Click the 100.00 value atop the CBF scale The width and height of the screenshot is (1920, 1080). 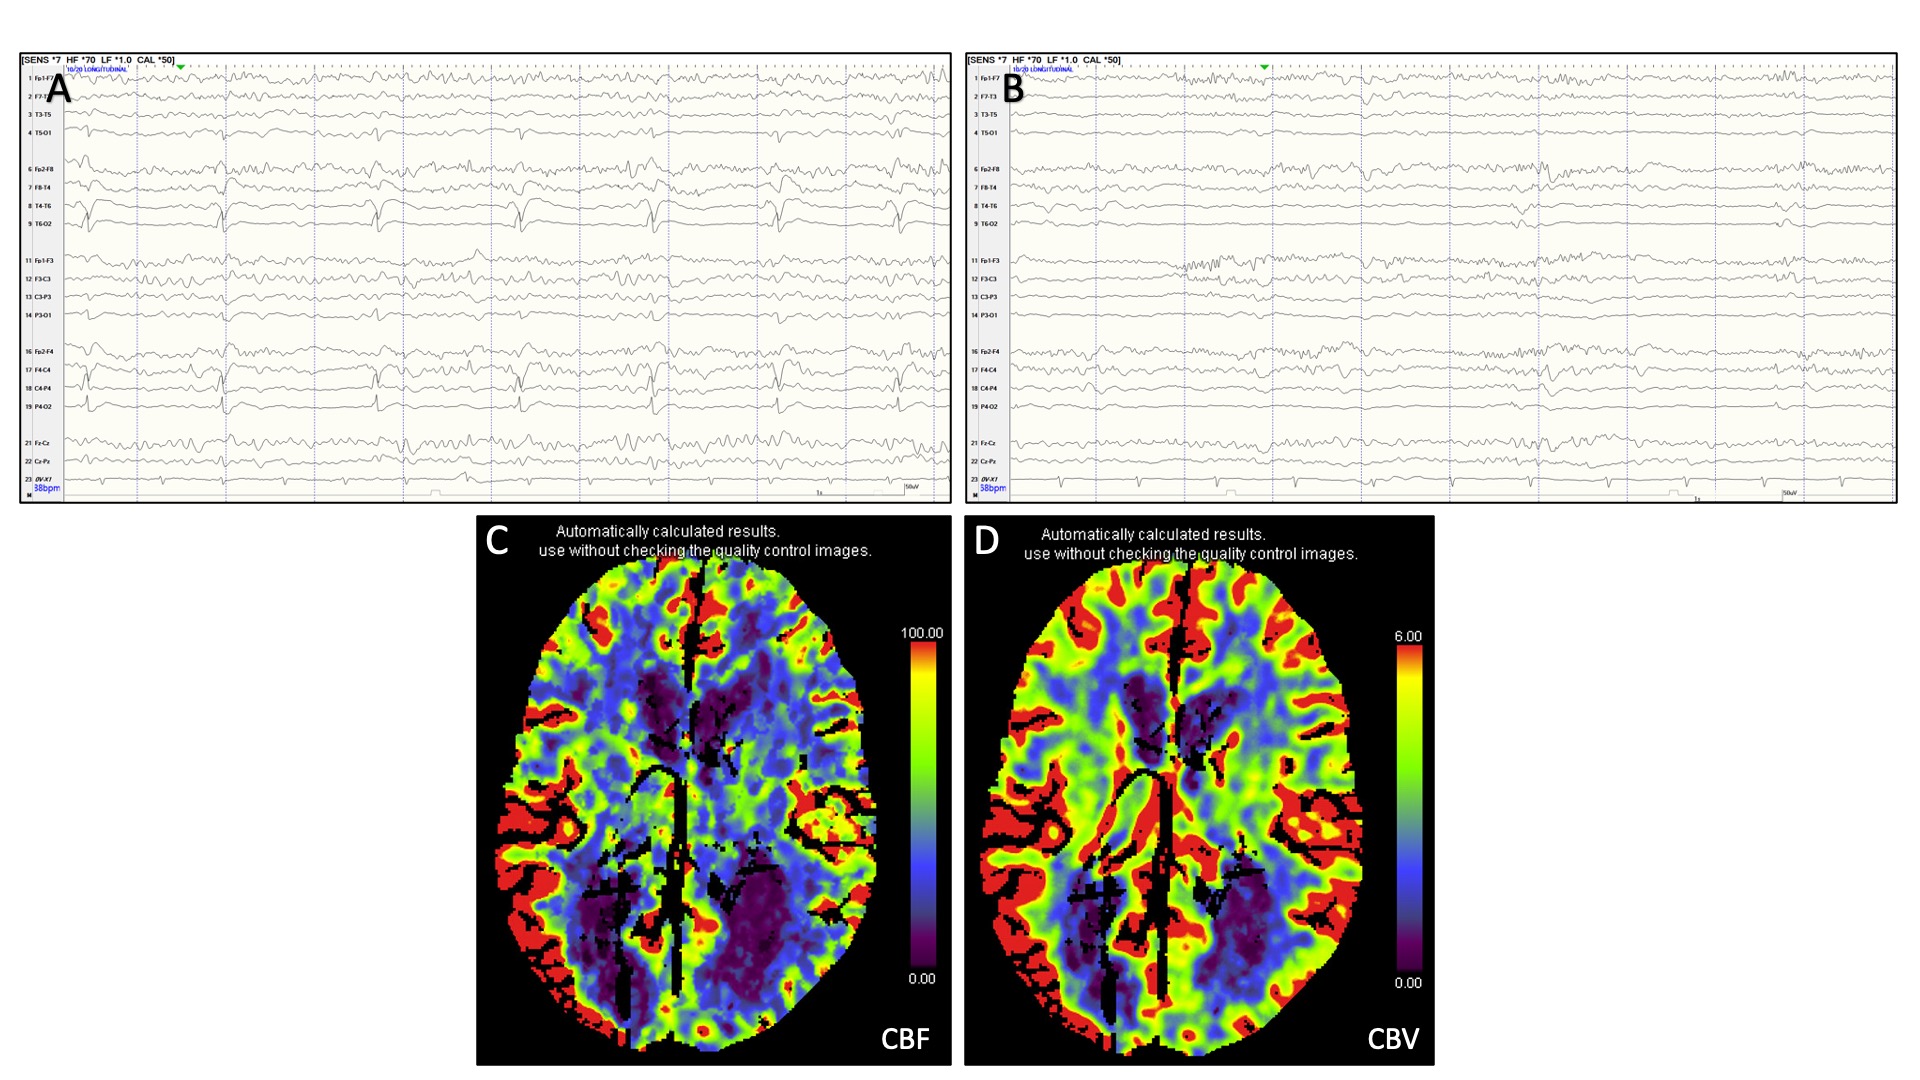tap(921, 633)
